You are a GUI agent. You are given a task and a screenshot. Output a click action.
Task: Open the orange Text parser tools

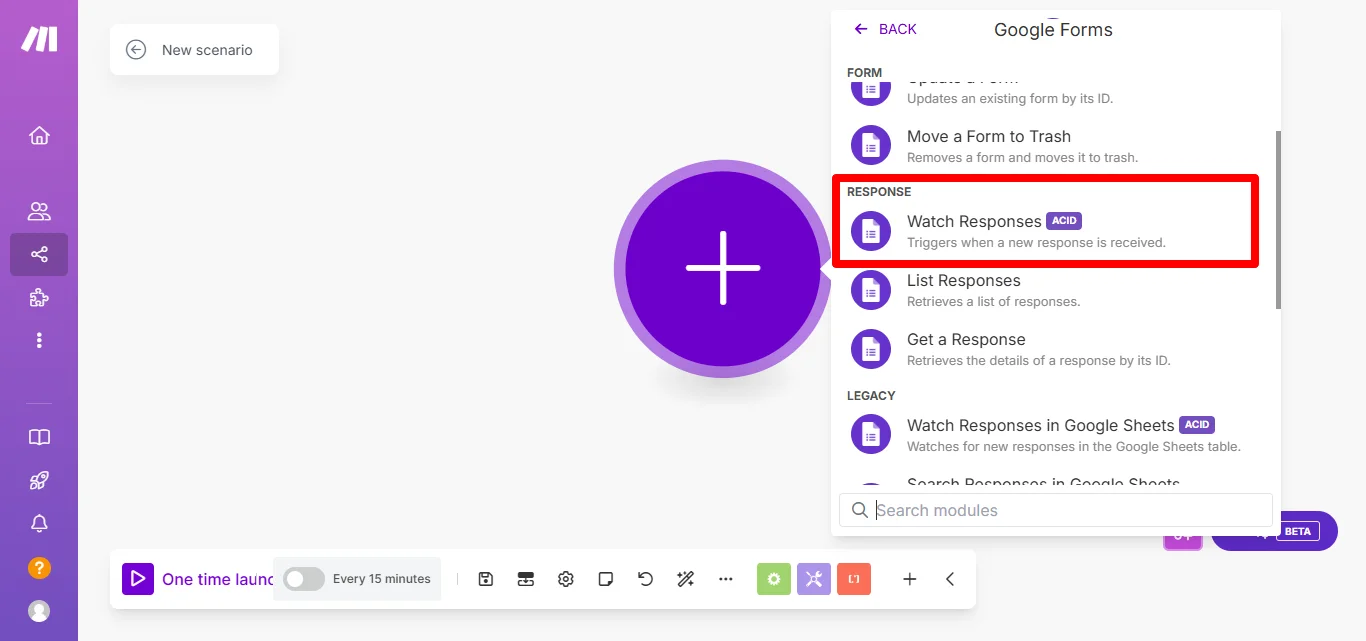[x=854, y=579]
